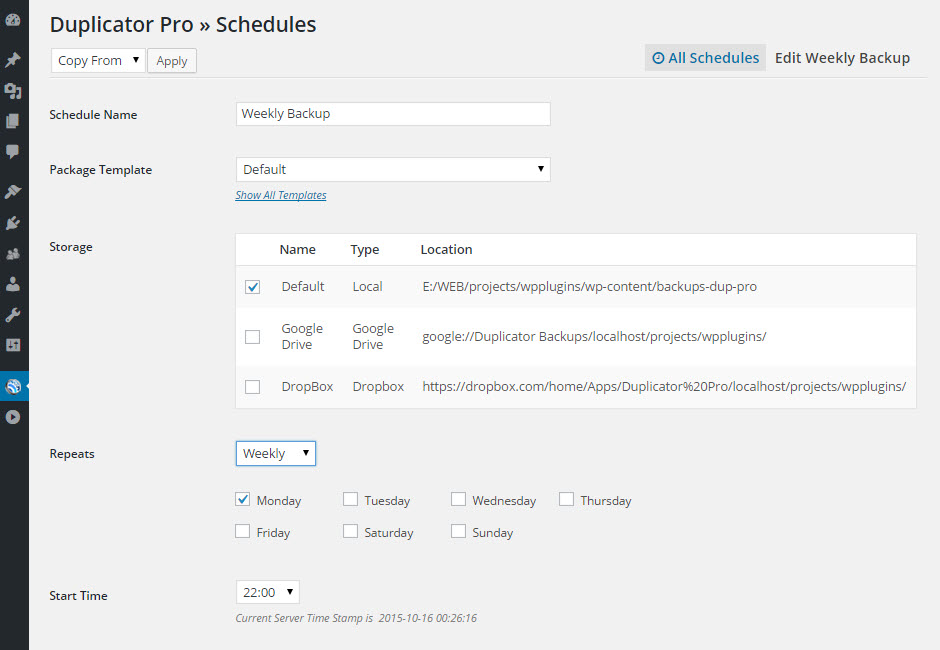
Task: Enable the Tuesday checkbox
Action: coord(350,499)
